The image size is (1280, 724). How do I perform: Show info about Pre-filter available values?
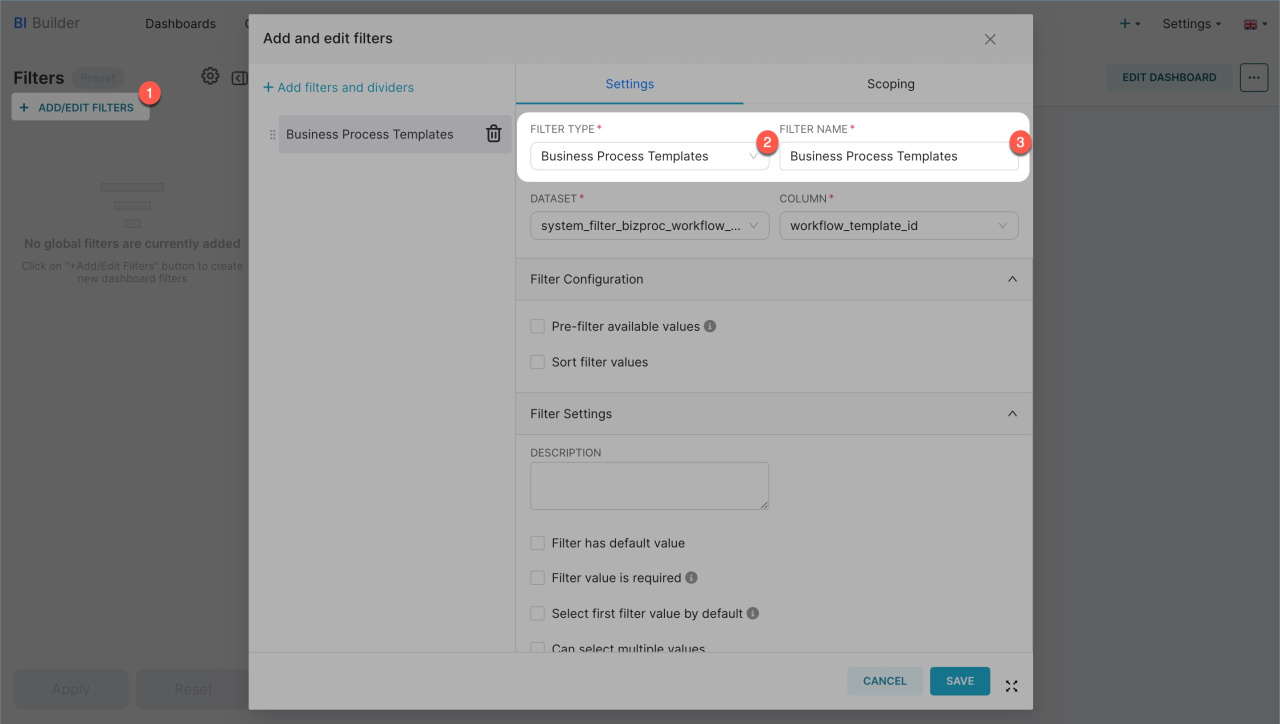[x=710, y=326]
